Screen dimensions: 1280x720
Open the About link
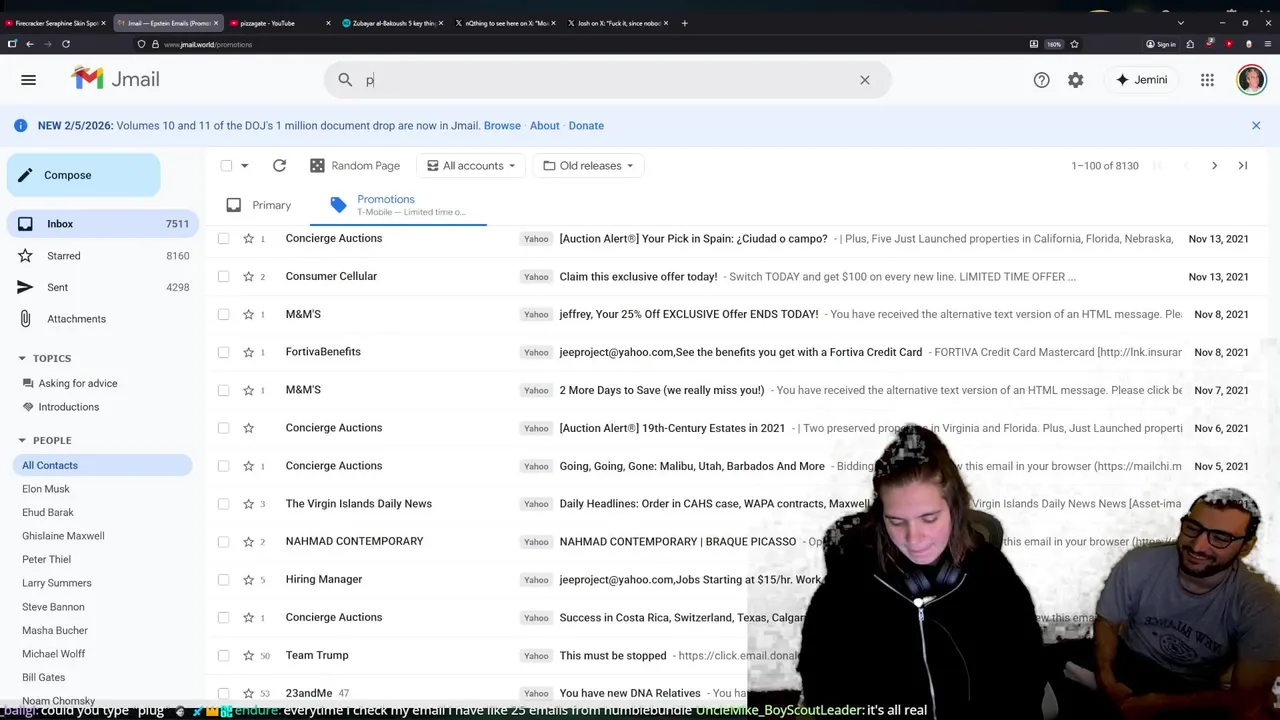544,126
